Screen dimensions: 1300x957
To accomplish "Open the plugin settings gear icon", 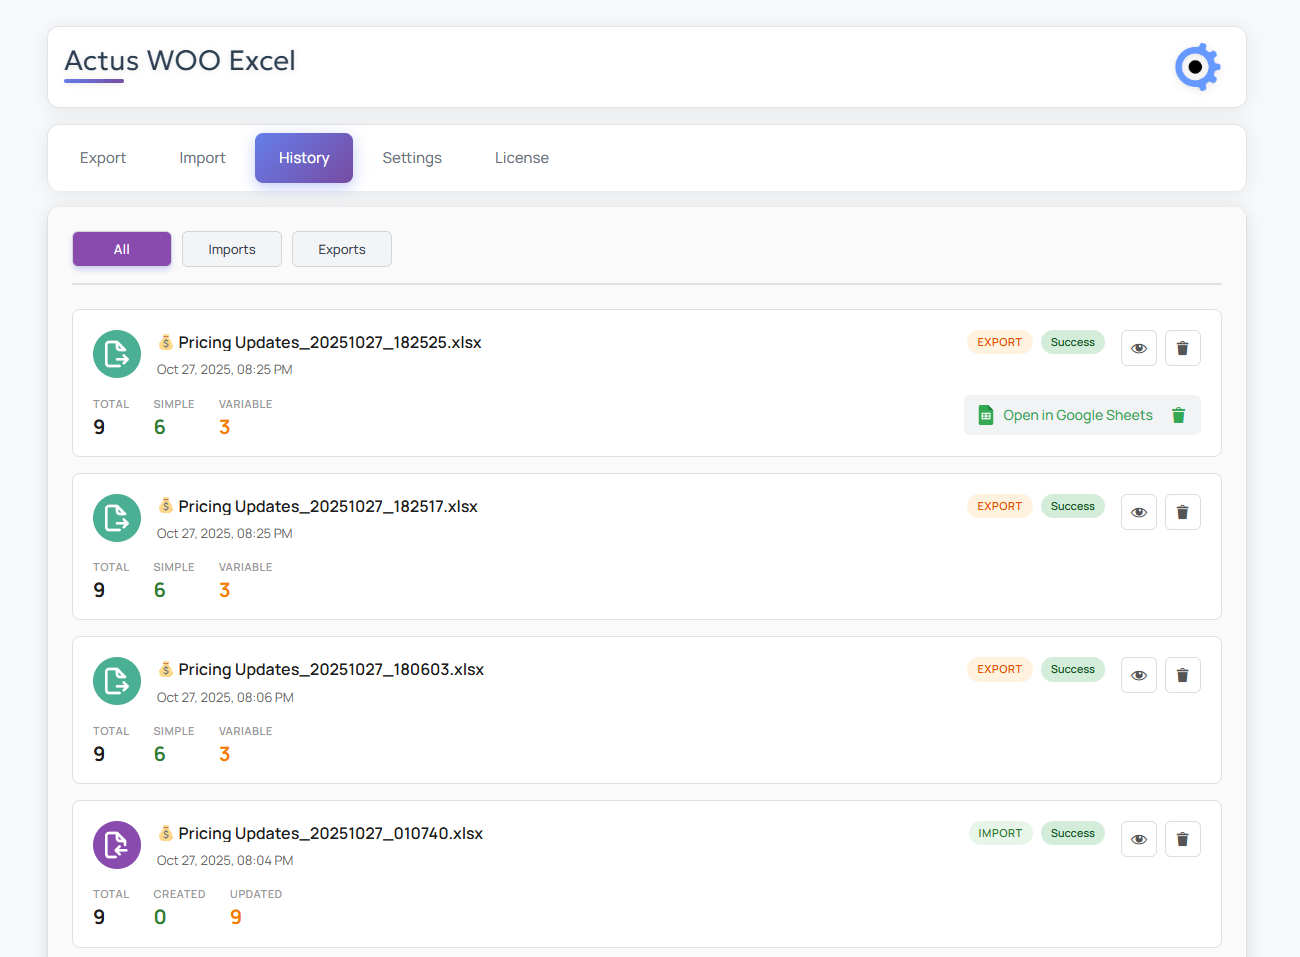I will (x=1197, y=67).
